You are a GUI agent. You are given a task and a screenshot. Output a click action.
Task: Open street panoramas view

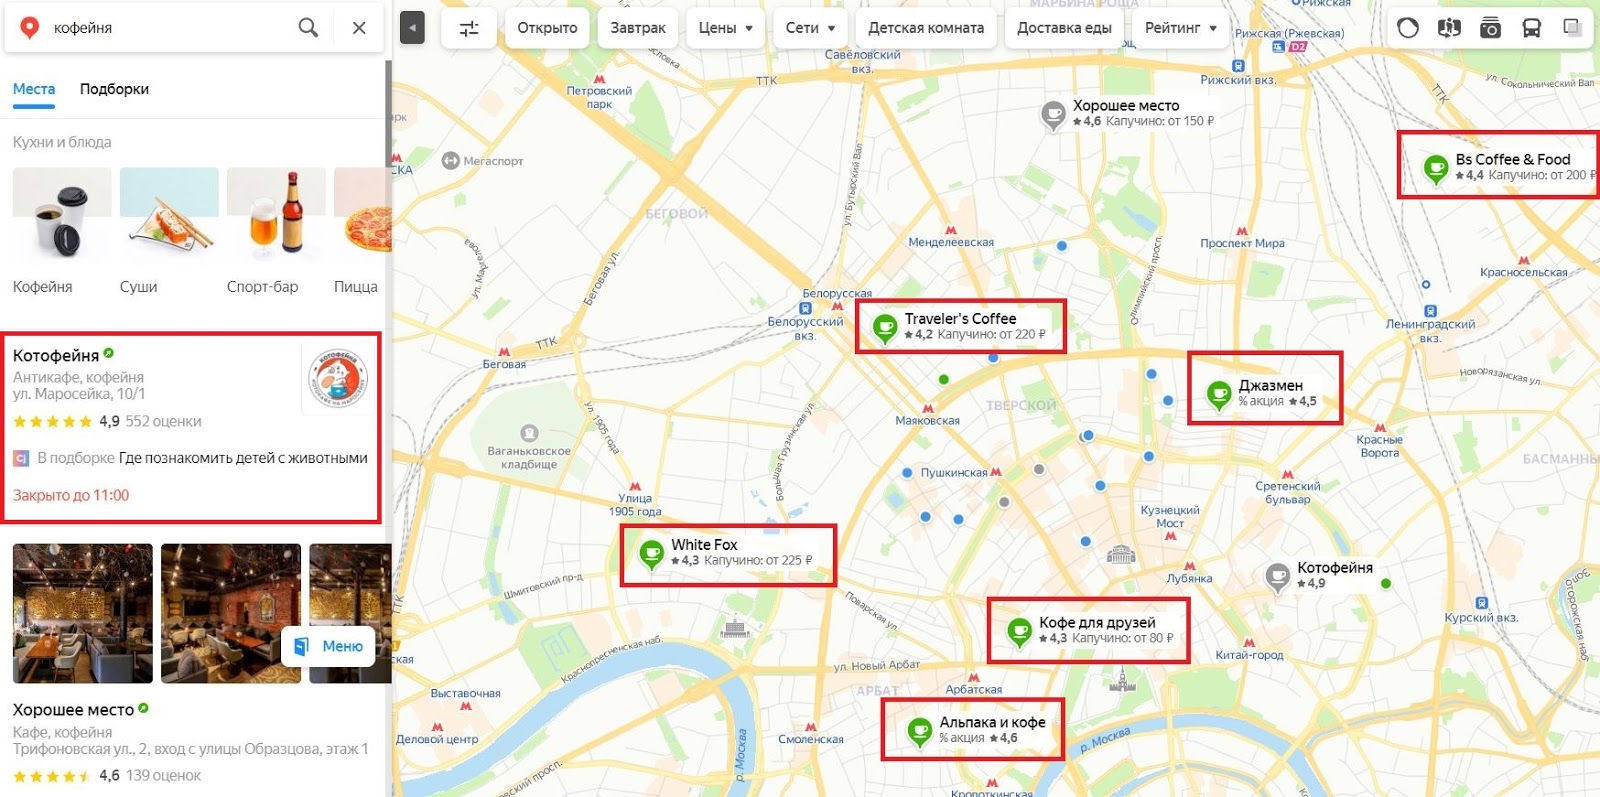1449,28
